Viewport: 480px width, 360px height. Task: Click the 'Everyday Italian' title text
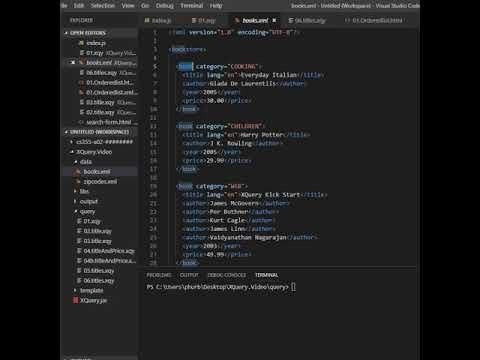click(269, 75)
